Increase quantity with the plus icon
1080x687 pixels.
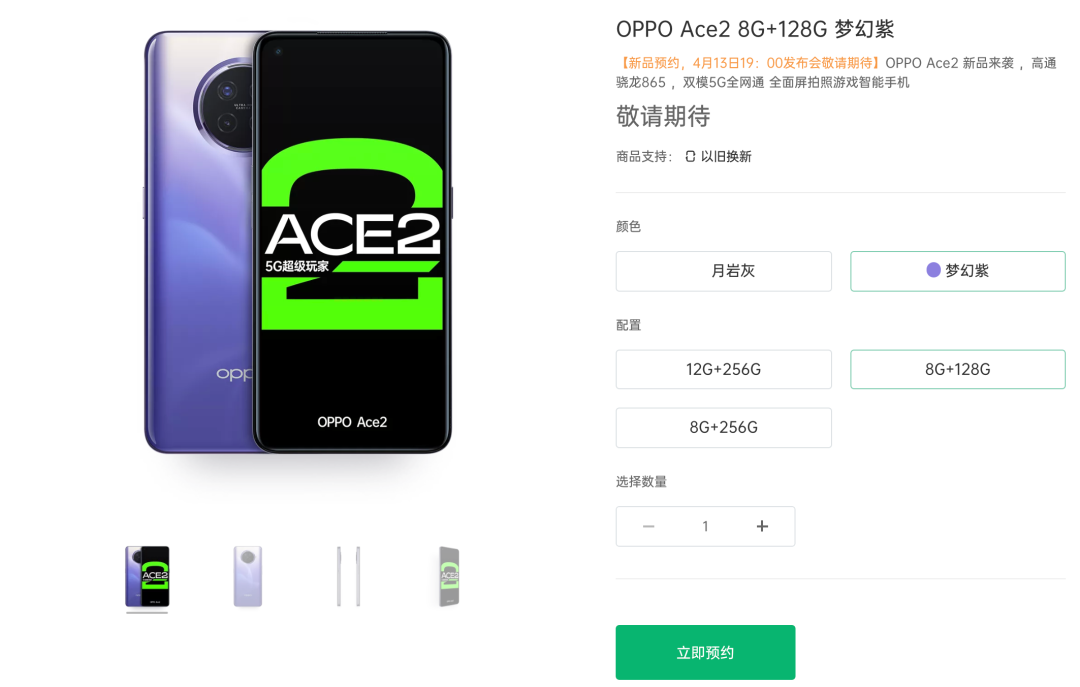point(762,526)
